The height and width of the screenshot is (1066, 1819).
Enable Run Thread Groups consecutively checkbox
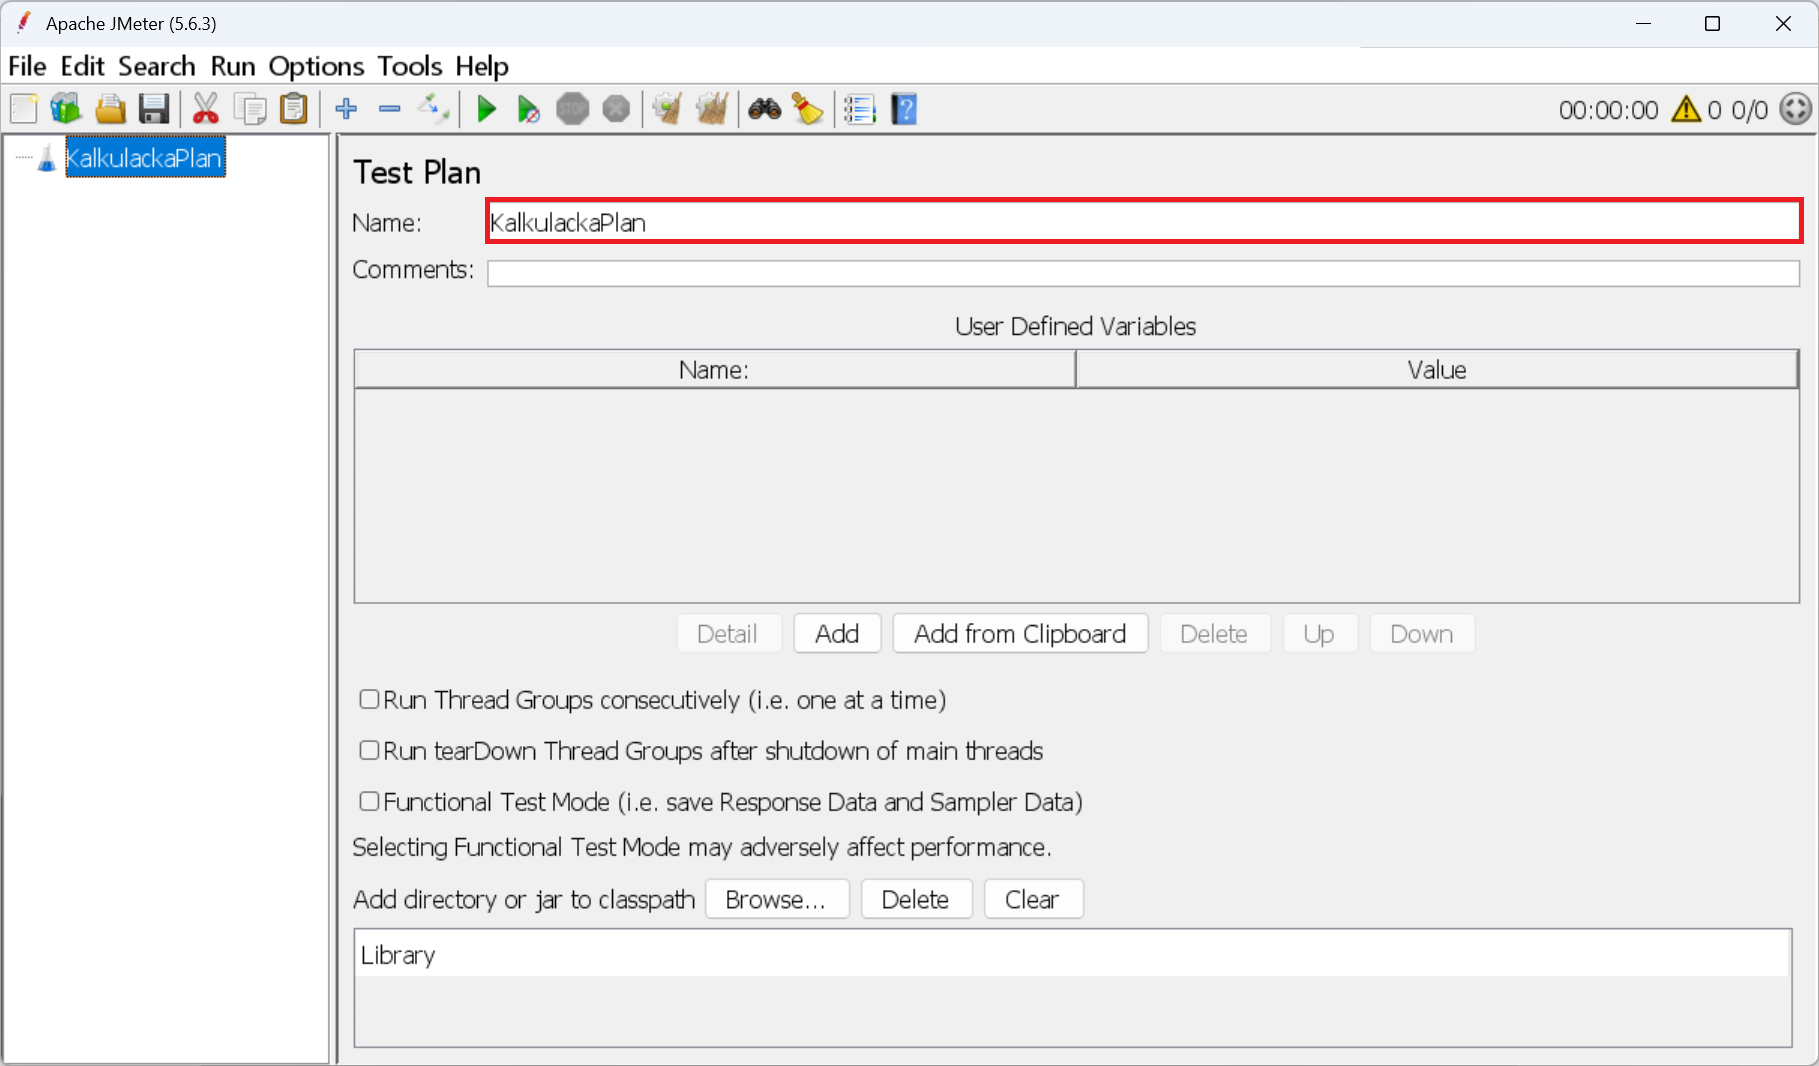coord(369,700)
